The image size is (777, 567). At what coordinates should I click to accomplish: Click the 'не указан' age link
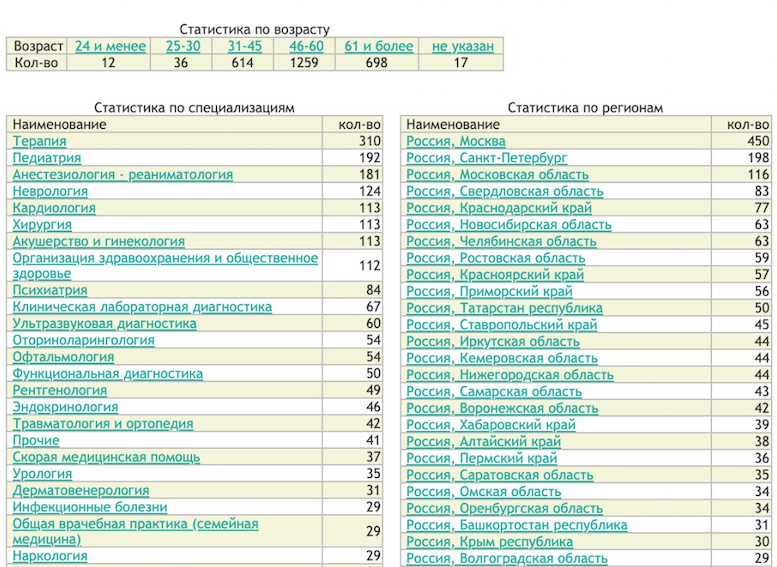[463, 46]
